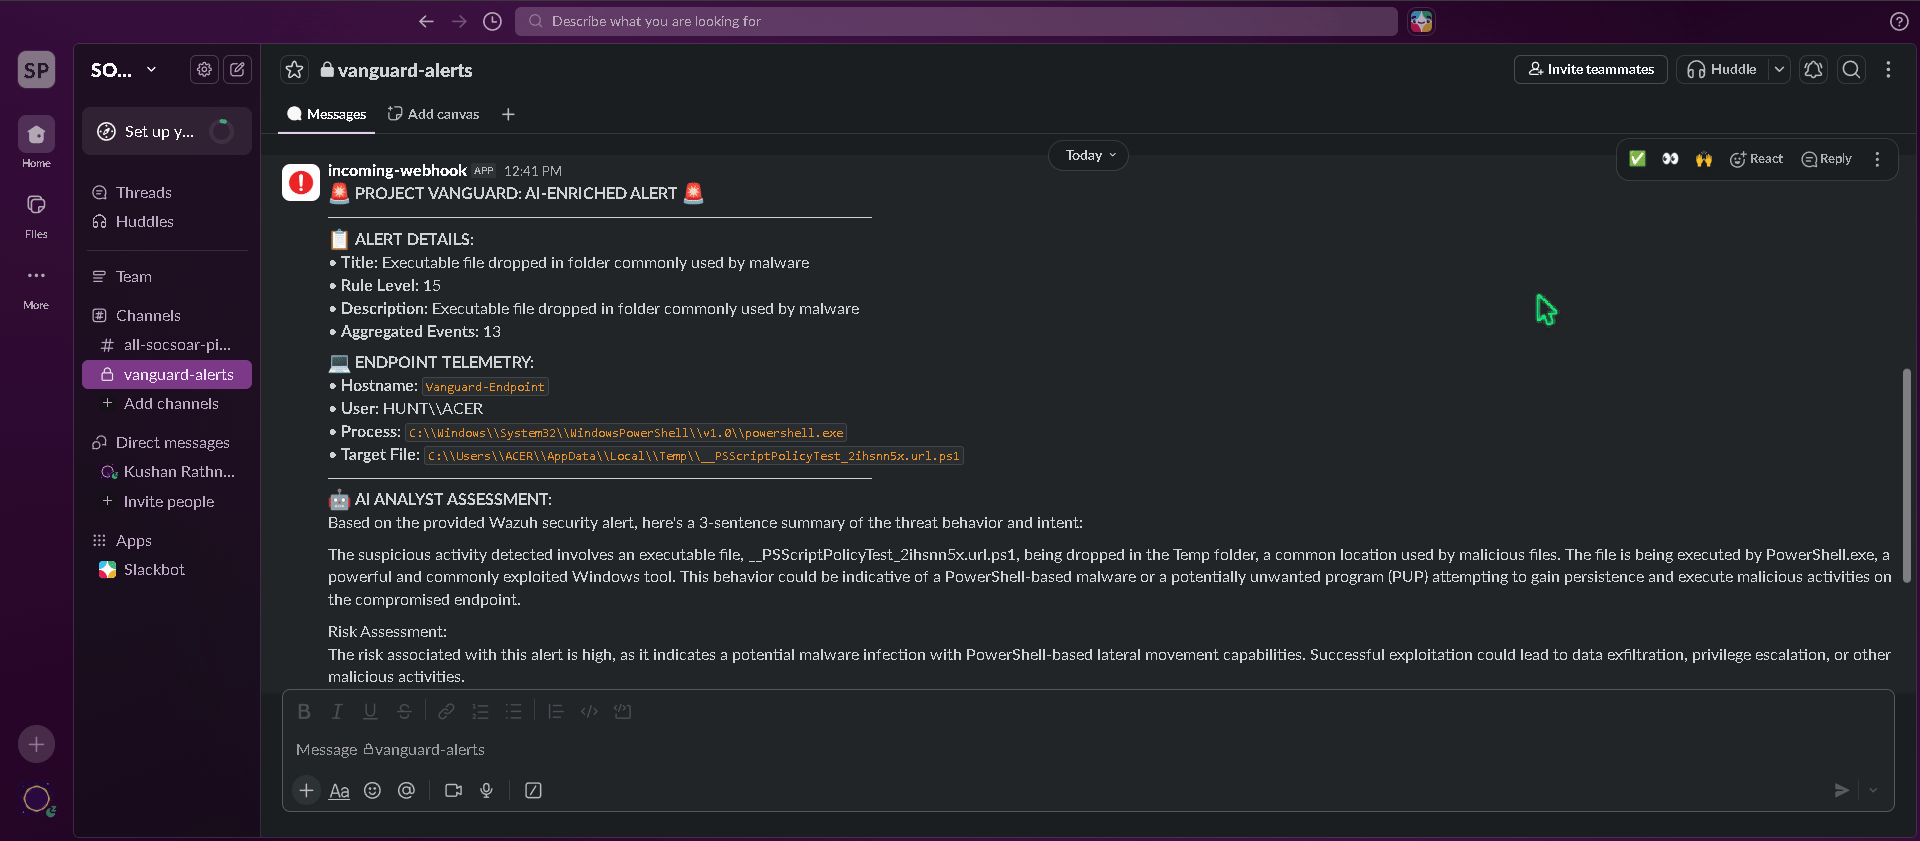Expand the Huddle options dropdown arrow
1920x841 pixels.
click(x=1779, y=69)
